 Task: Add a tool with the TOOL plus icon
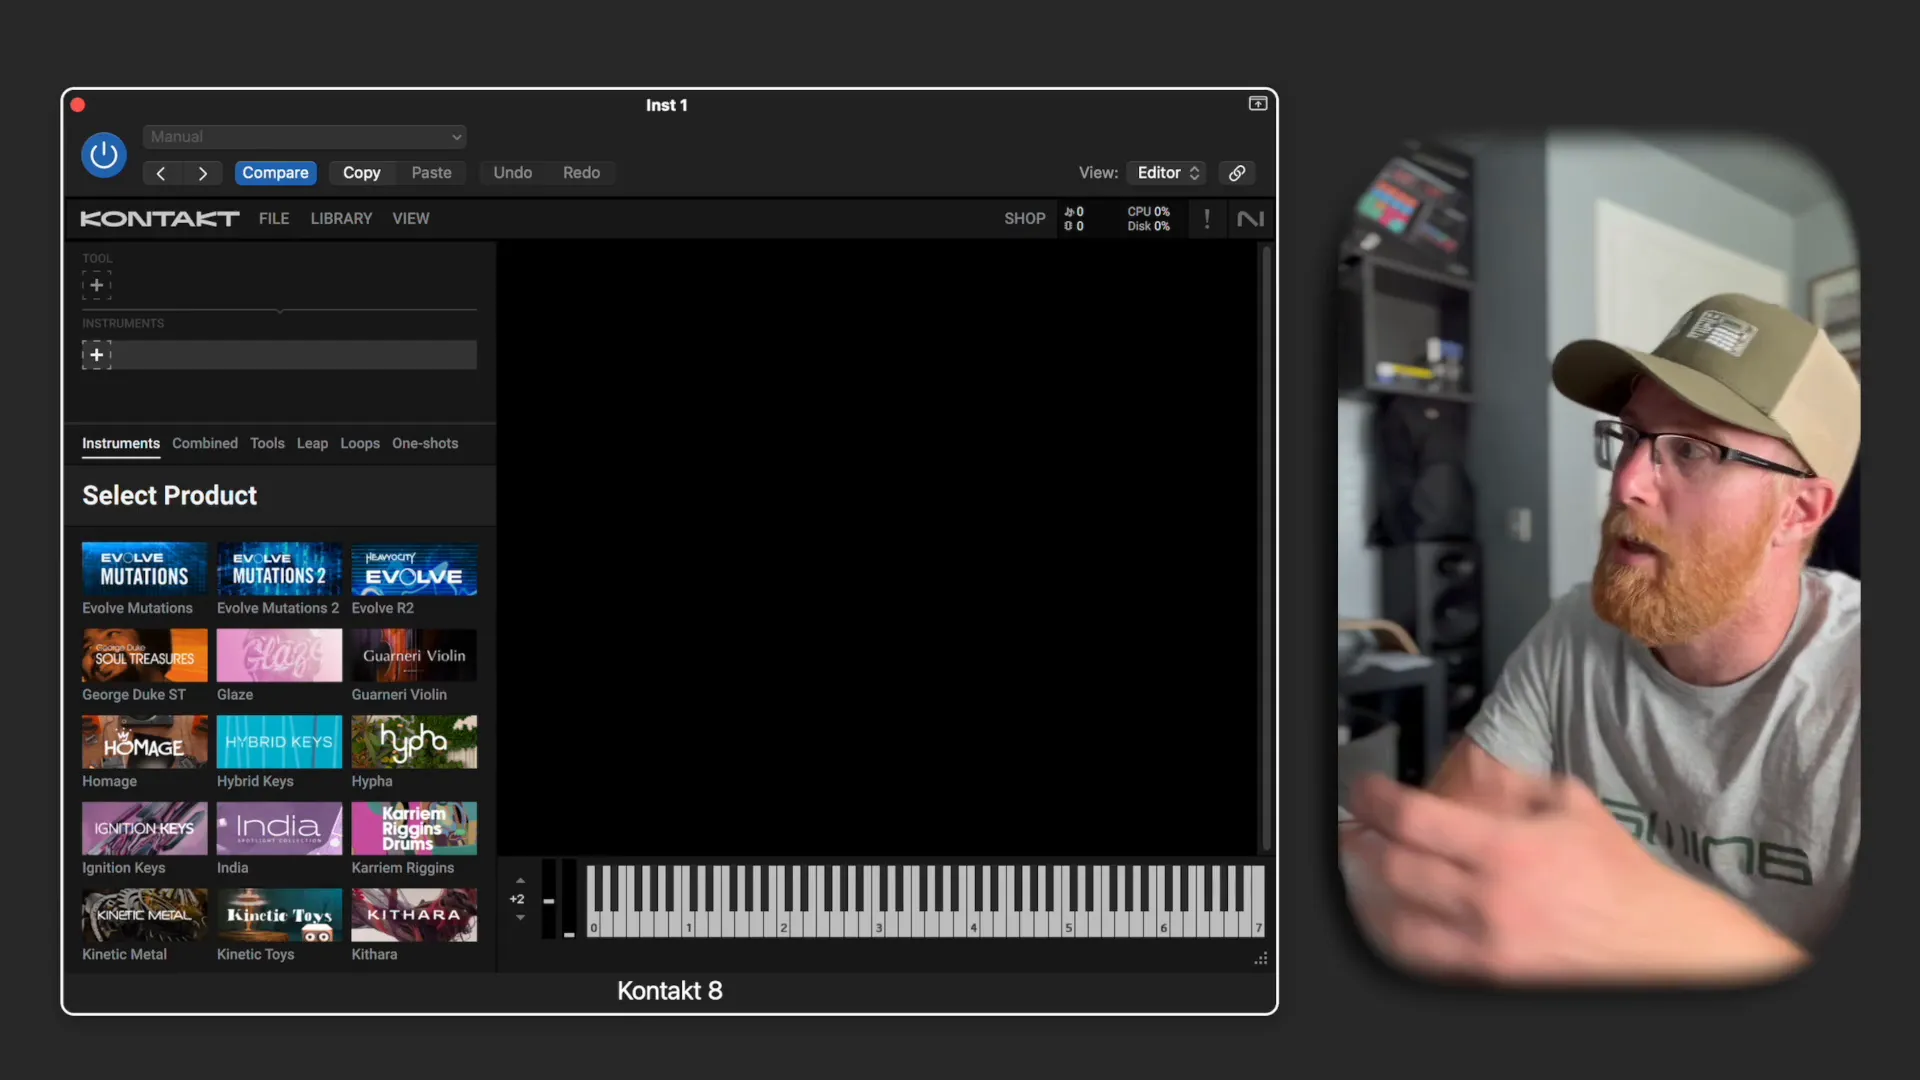tap(97, 285)
